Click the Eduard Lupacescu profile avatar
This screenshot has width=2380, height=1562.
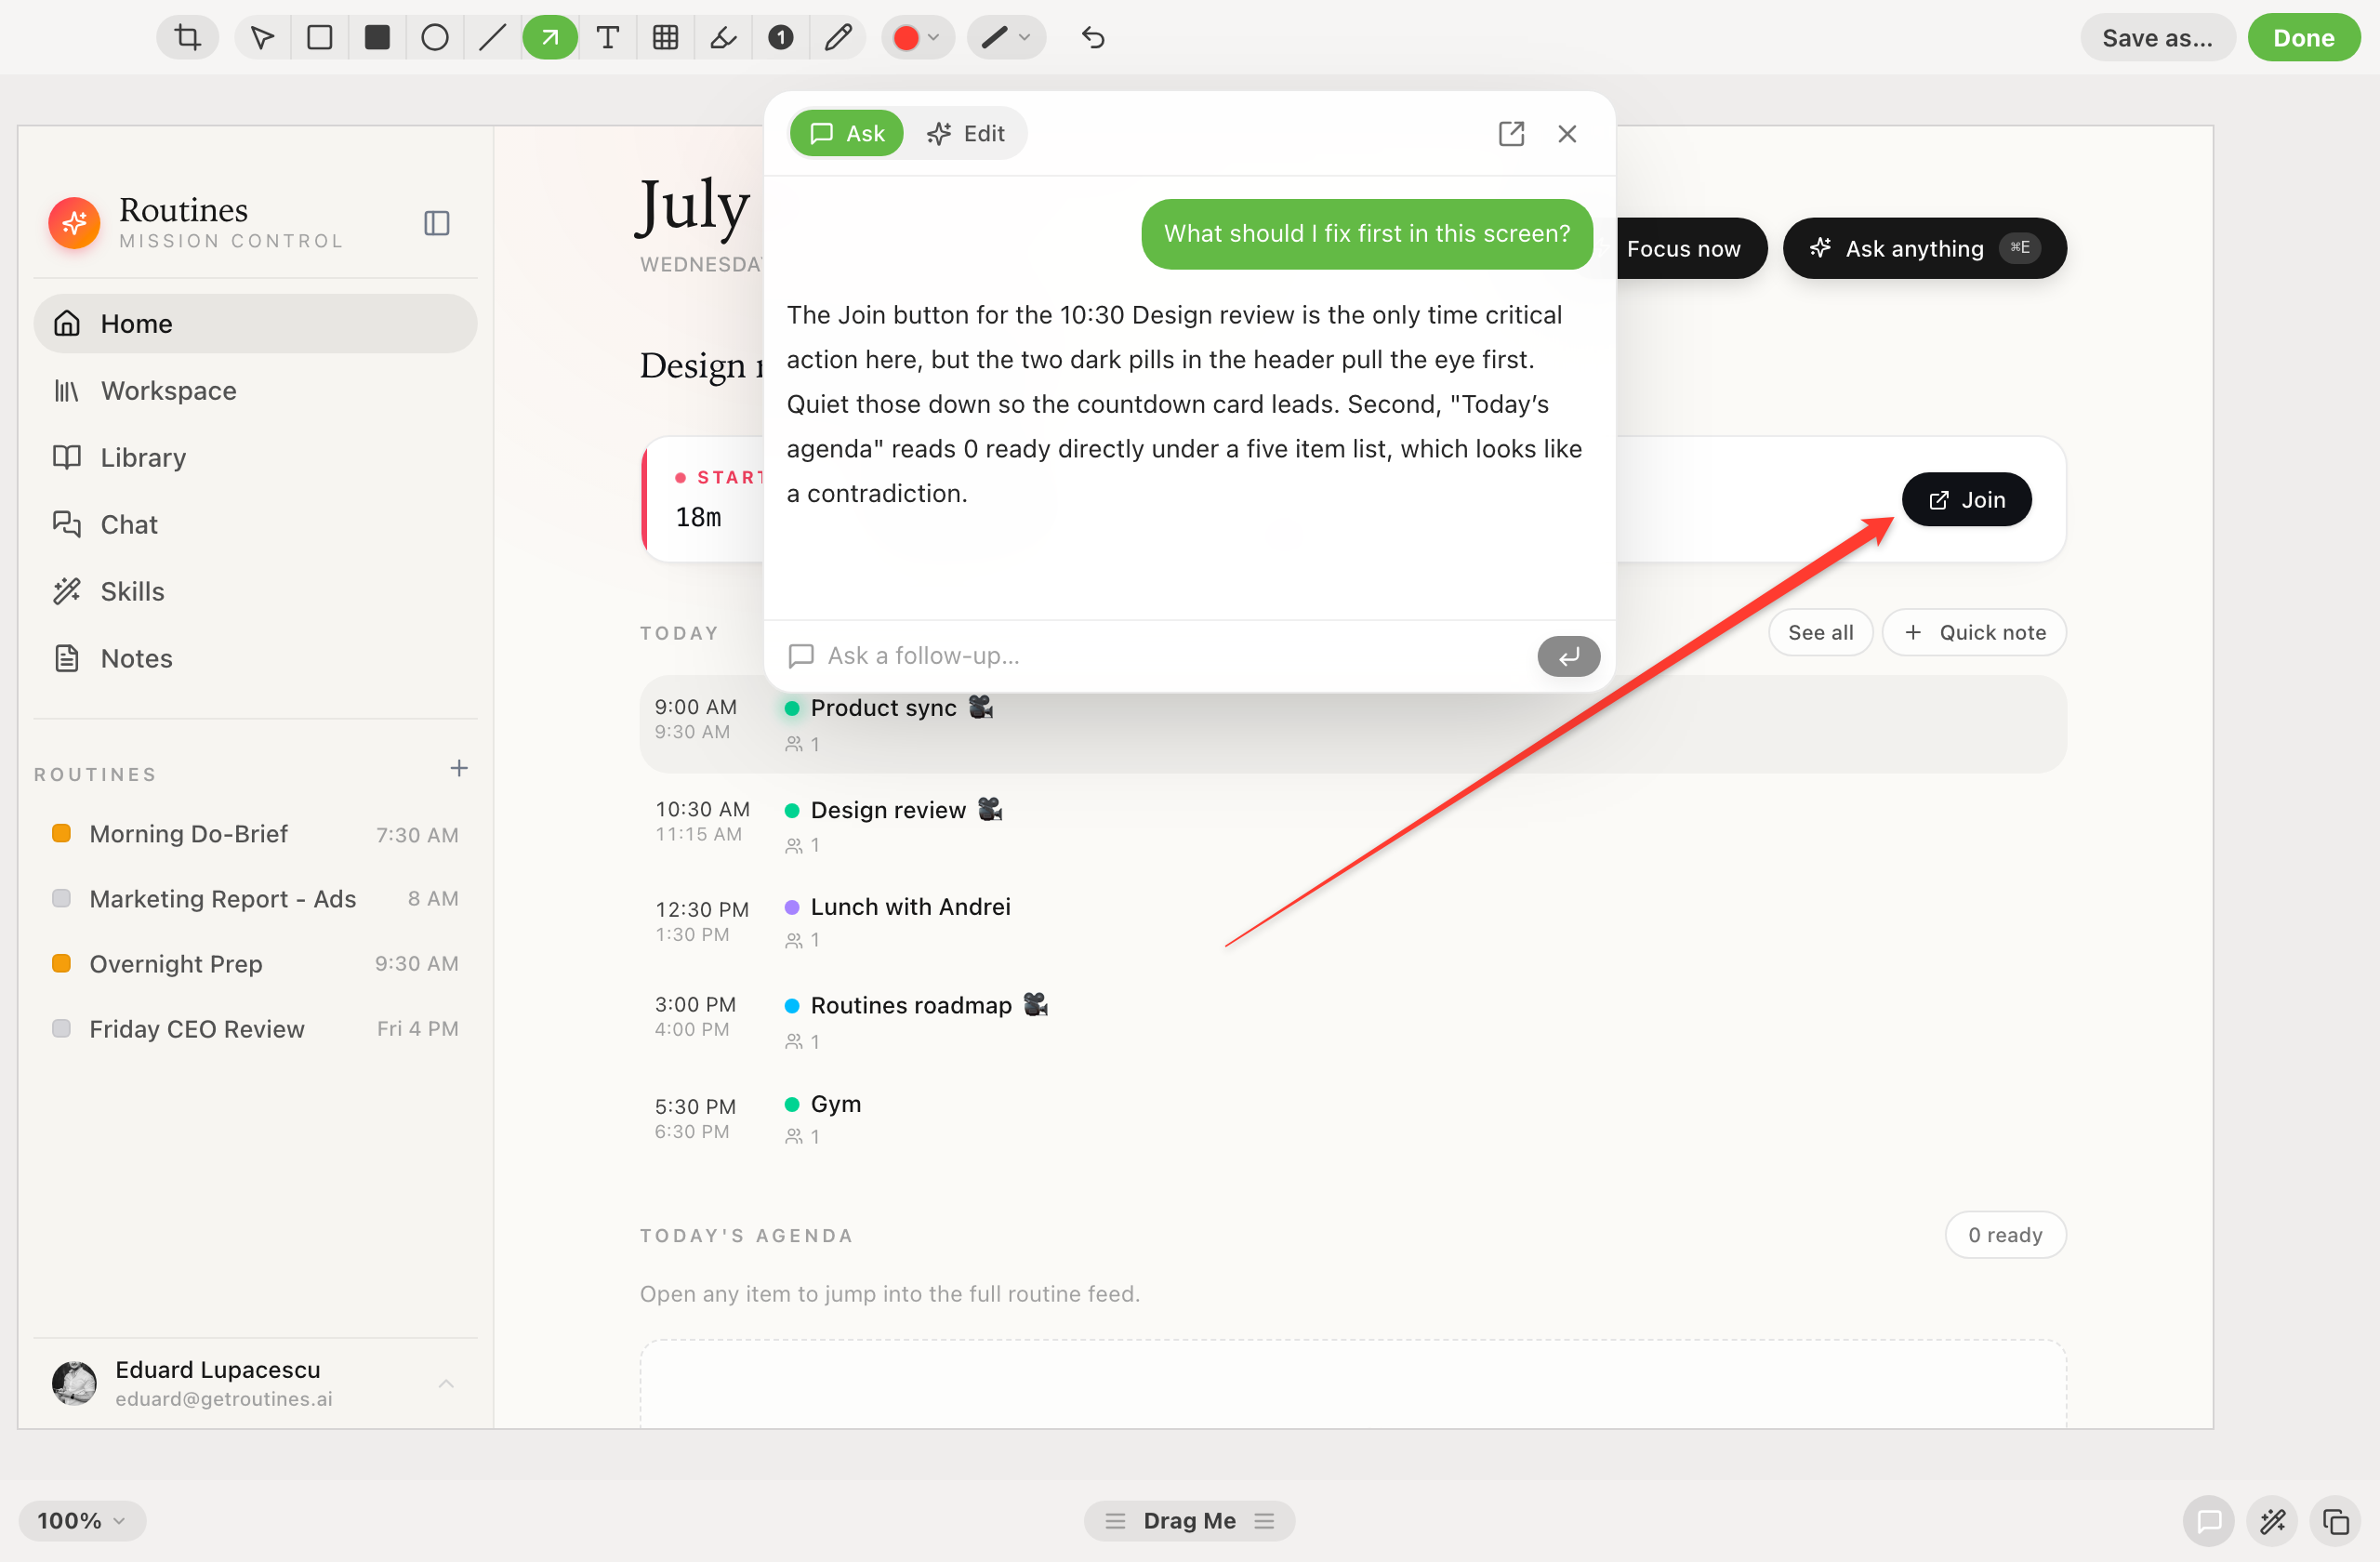pos(74,1384)
